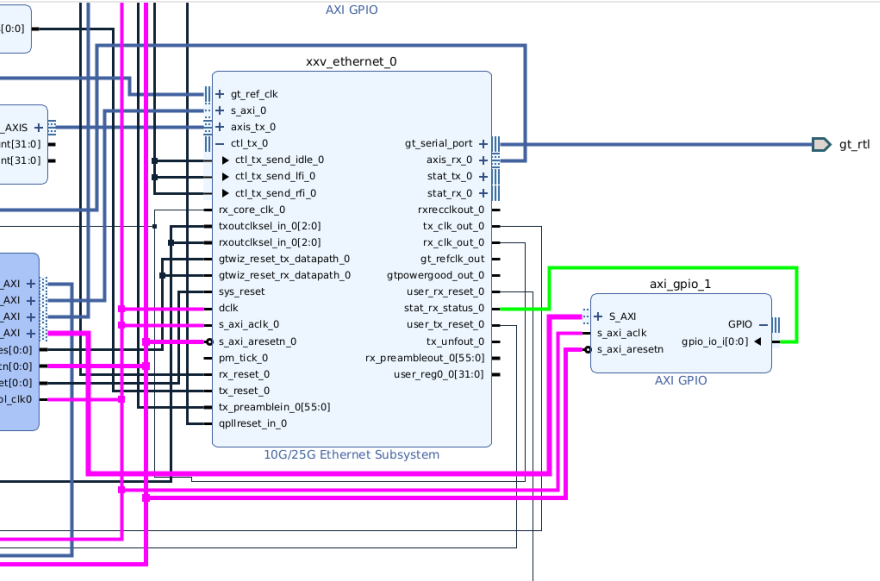Select the stat_rx_status_0 output pin

coord(495,308)
